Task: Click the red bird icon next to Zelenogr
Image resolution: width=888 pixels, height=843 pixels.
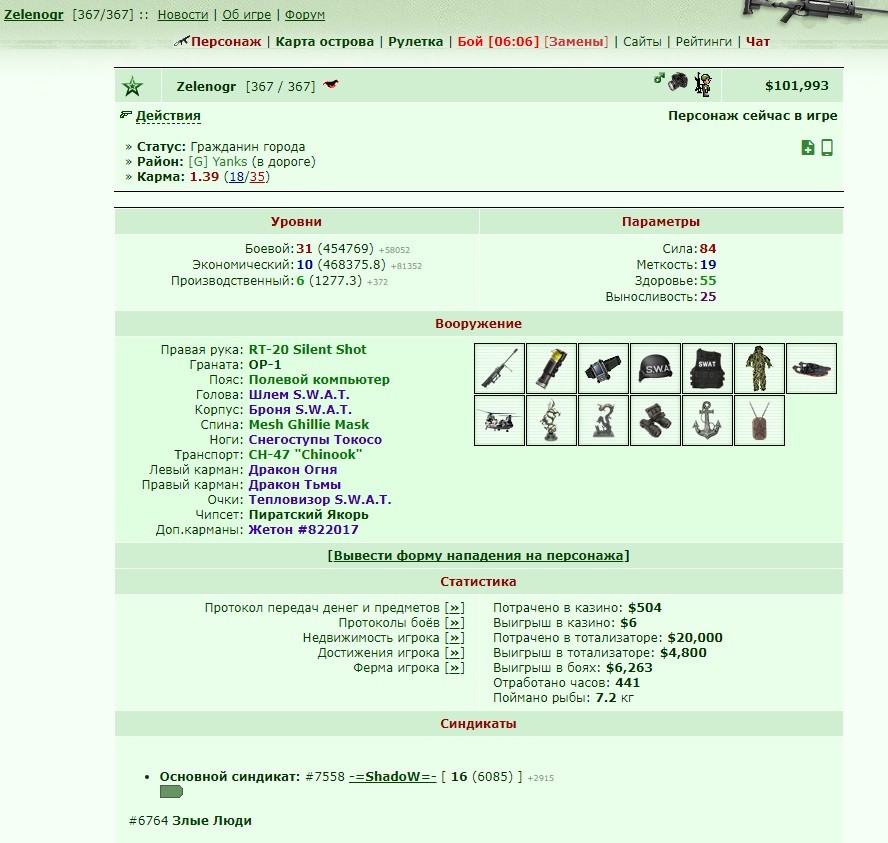Action: tap(331, 85)
